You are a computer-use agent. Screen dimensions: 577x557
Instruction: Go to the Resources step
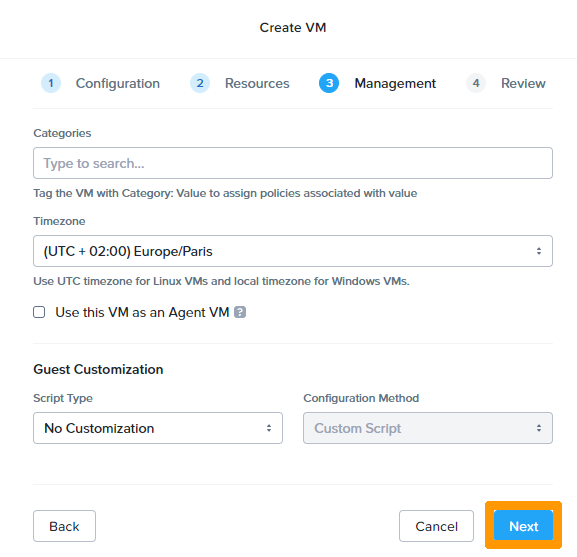[257, 83]
